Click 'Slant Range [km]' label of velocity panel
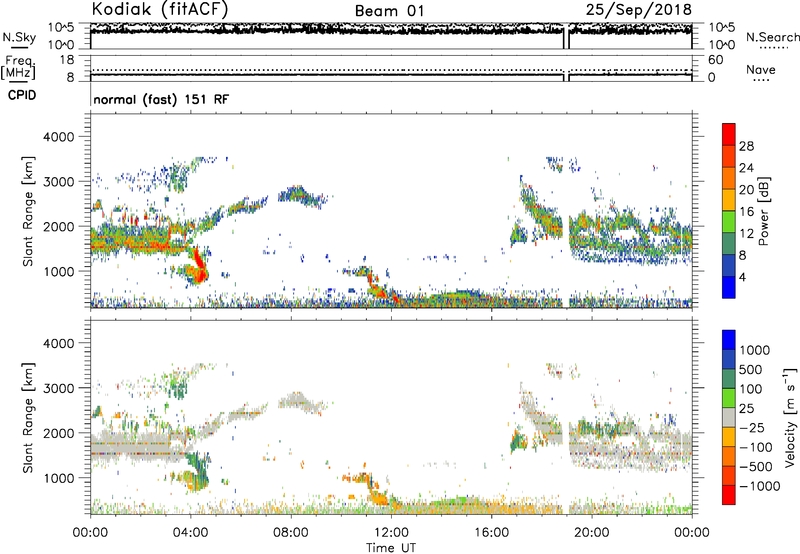 click(28, 418)
